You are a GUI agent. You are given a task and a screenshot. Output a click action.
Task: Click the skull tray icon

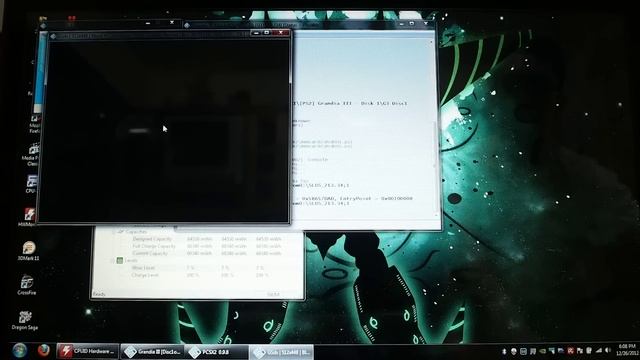tap(513, 351)
